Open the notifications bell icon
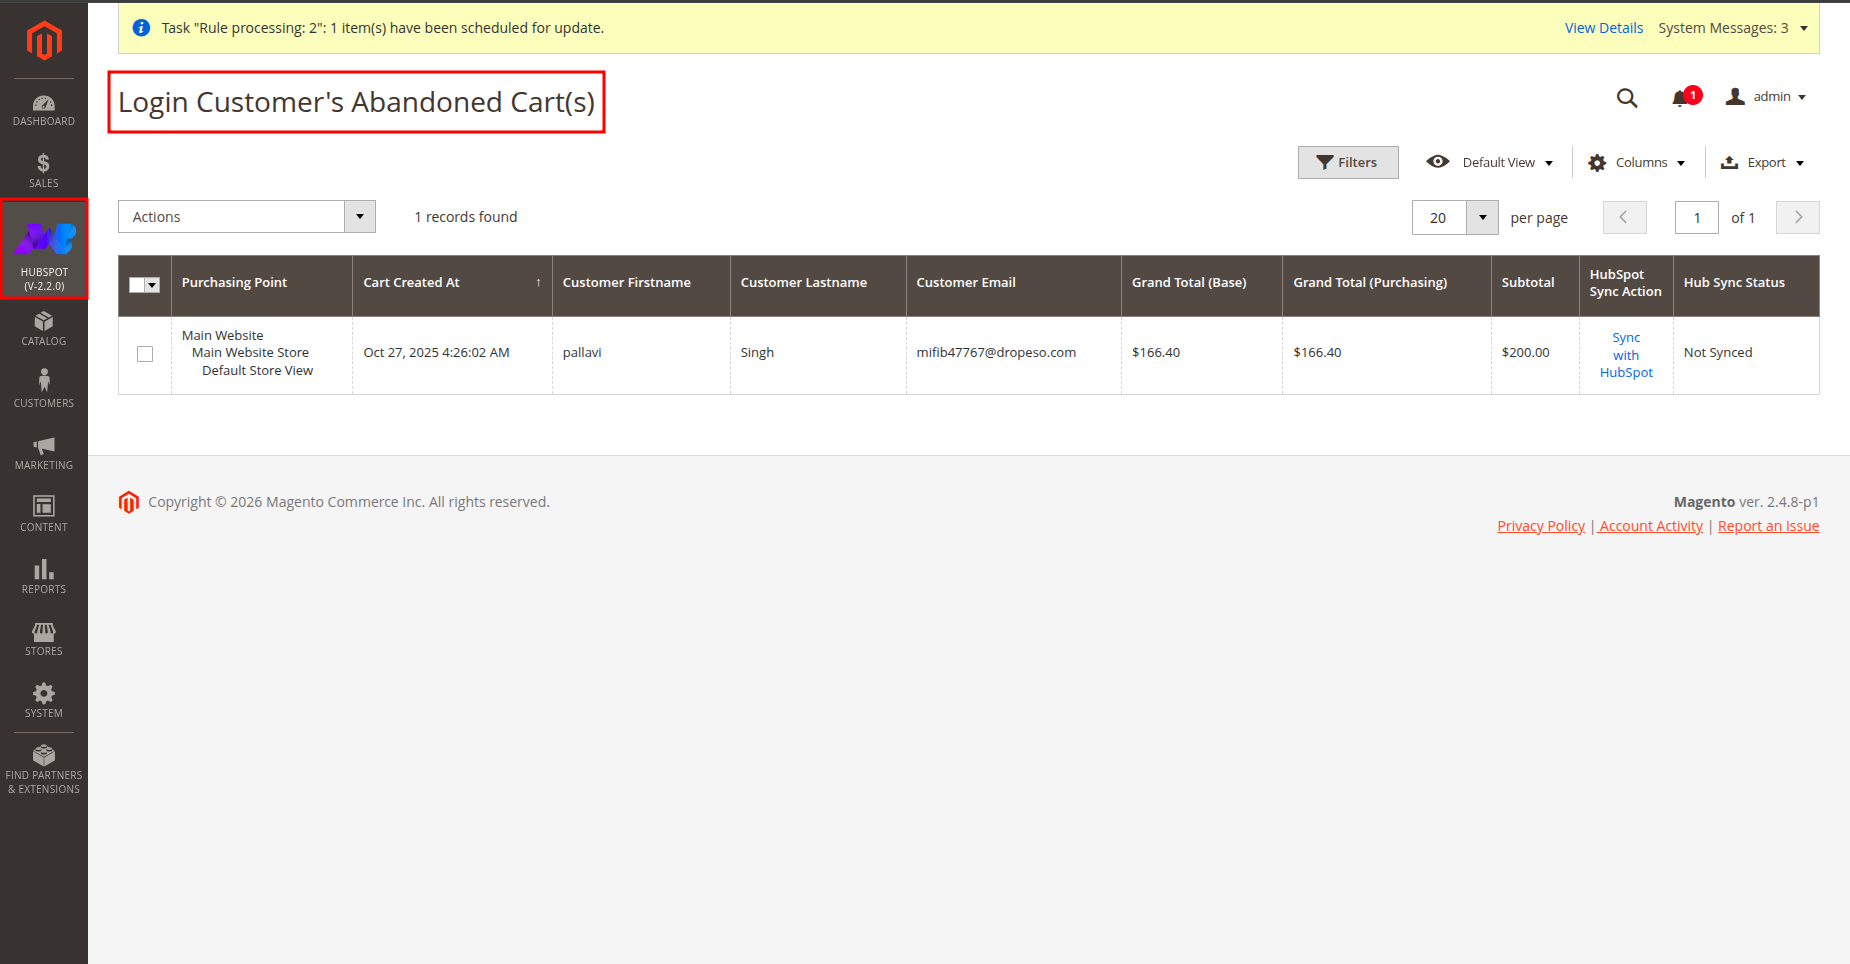This screenshot has width=1850, height=964. pyautogui.click(x=1681, y=98)
